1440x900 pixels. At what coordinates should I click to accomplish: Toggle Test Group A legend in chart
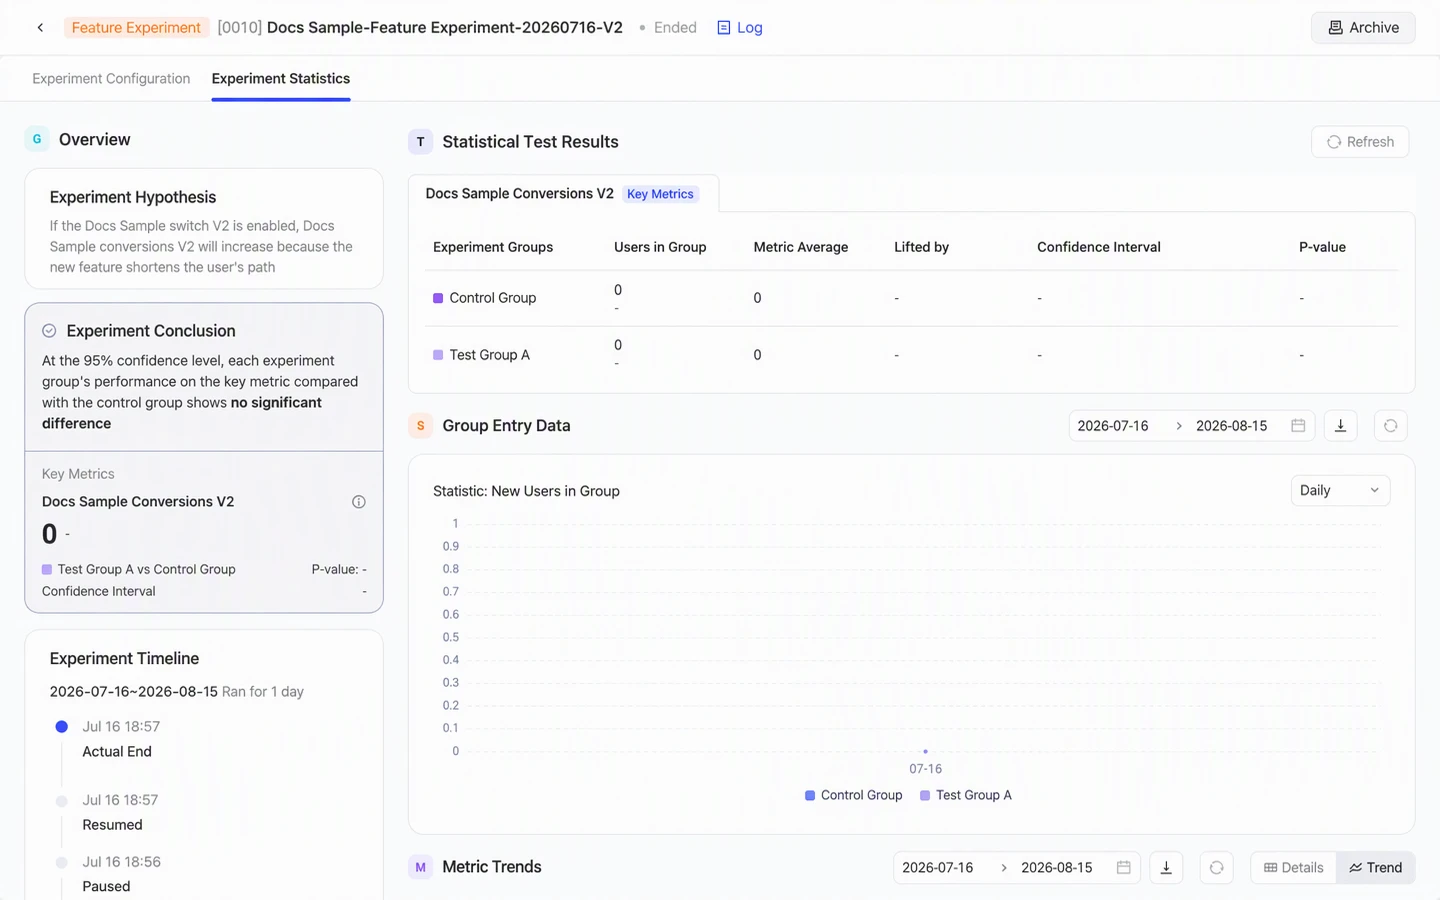[966, 795]
